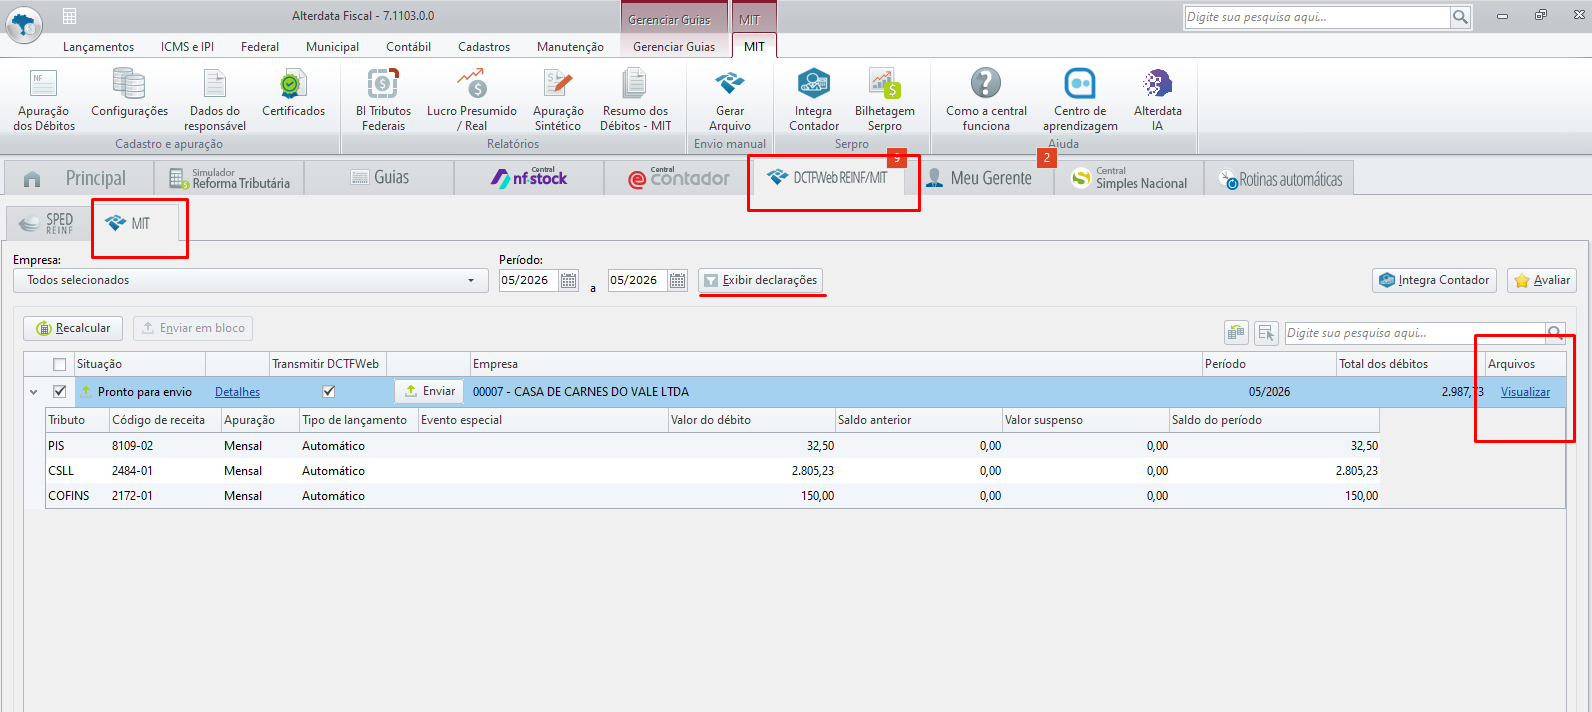The image size is (1592, 712).
Task: Select the COFINS 2172-01 row
Action: [712, 496]
